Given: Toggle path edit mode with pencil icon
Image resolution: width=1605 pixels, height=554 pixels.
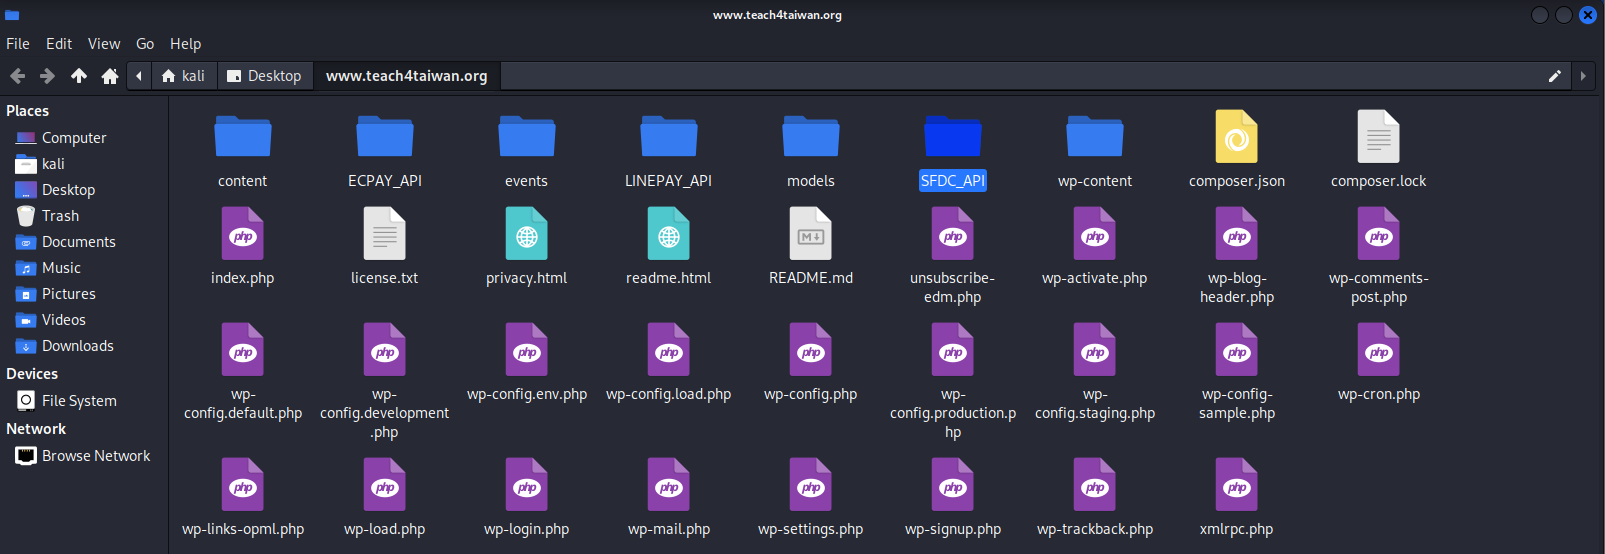Looking at the screenshot, I should (x=1555, y=76).
